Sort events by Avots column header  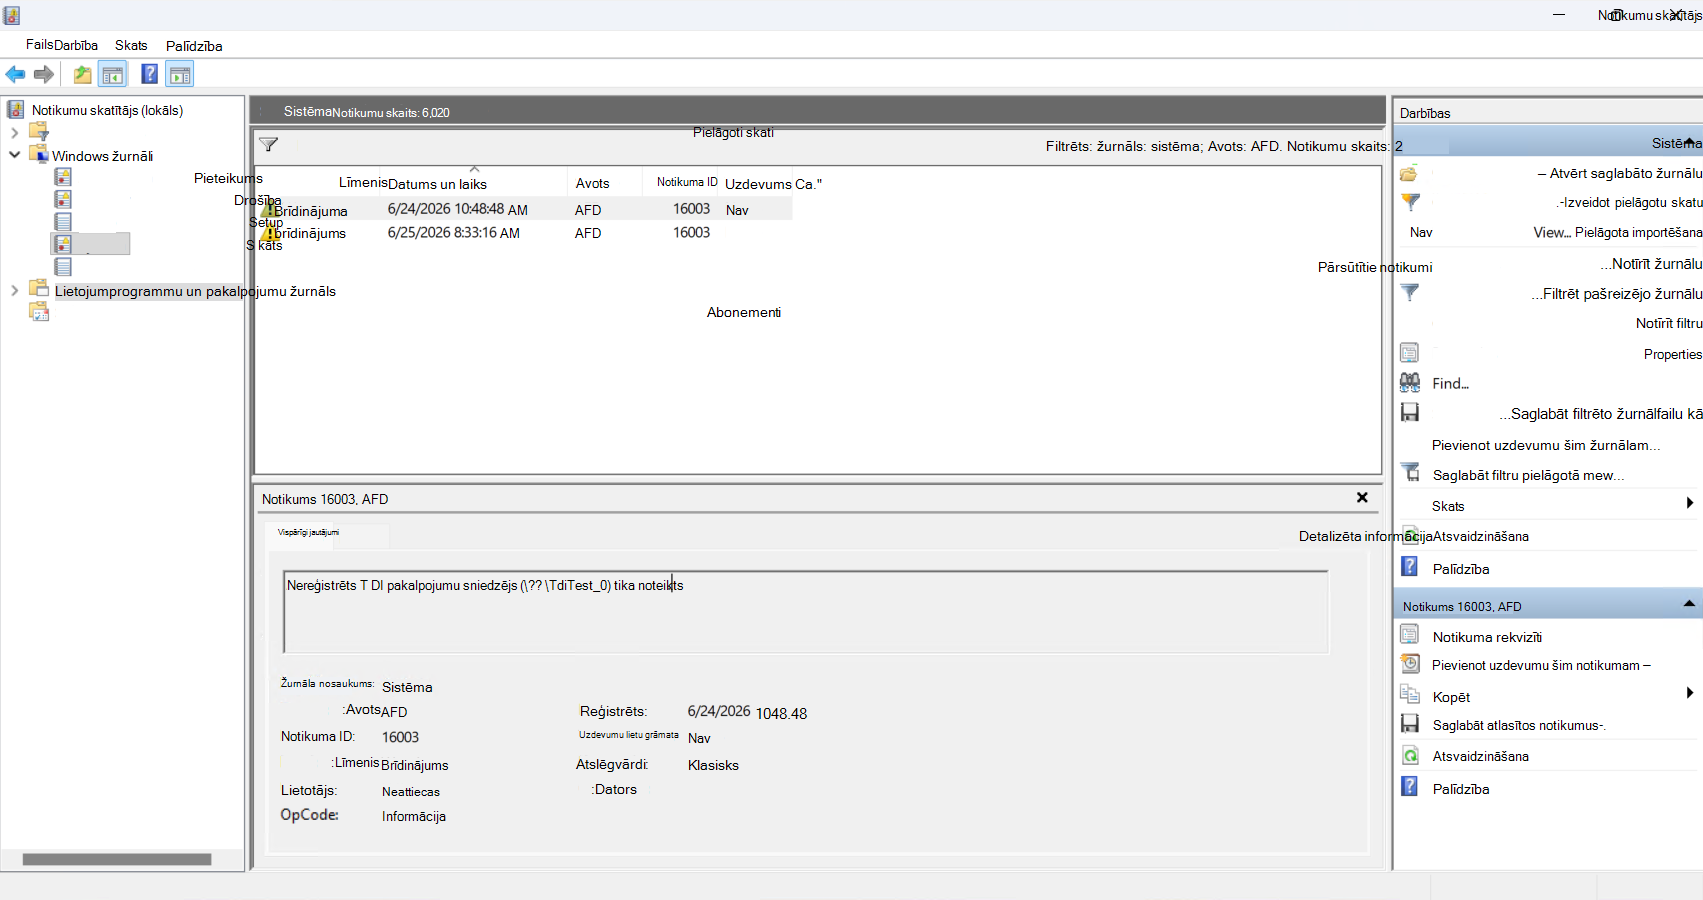(592, 183)
